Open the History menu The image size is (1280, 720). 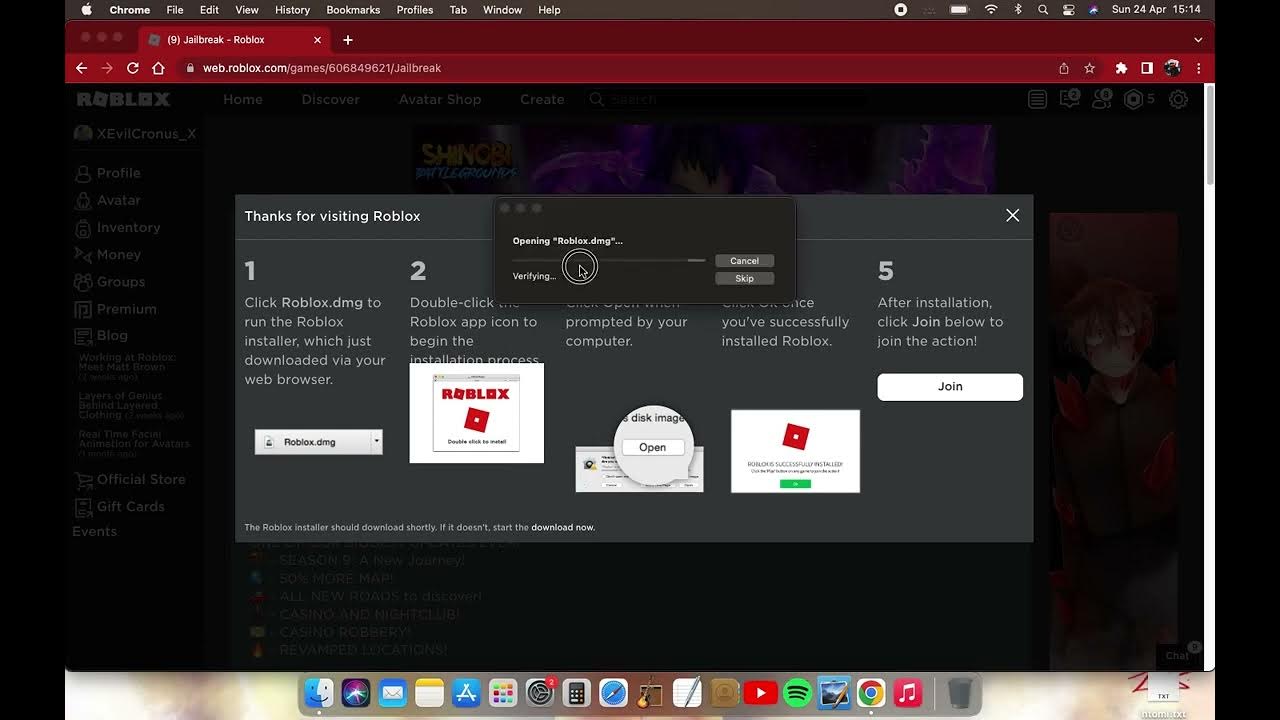(292, 10)
